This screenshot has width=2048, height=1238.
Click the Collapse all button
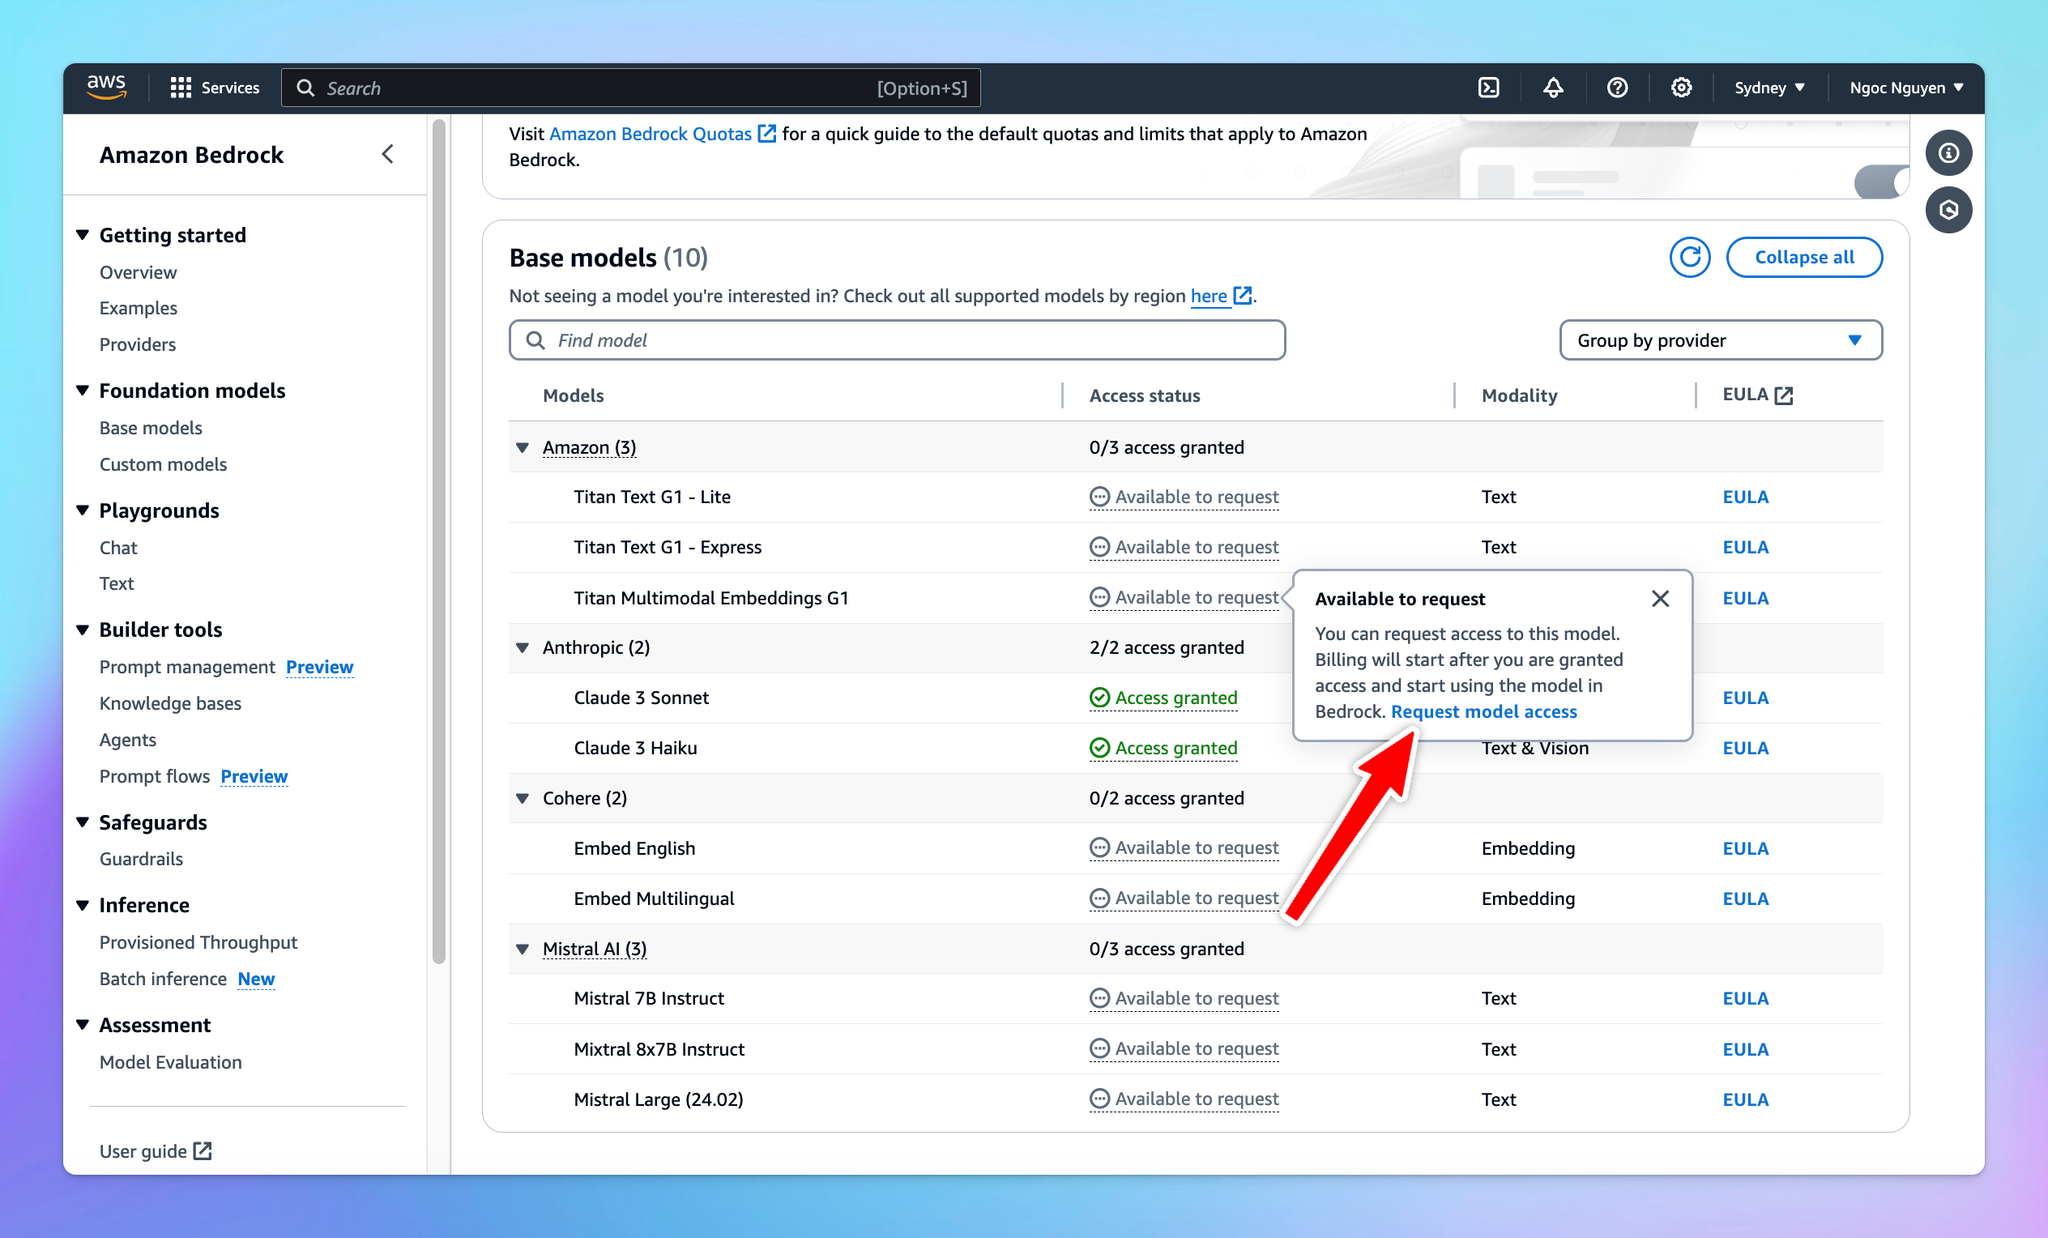coord(1804,257)
